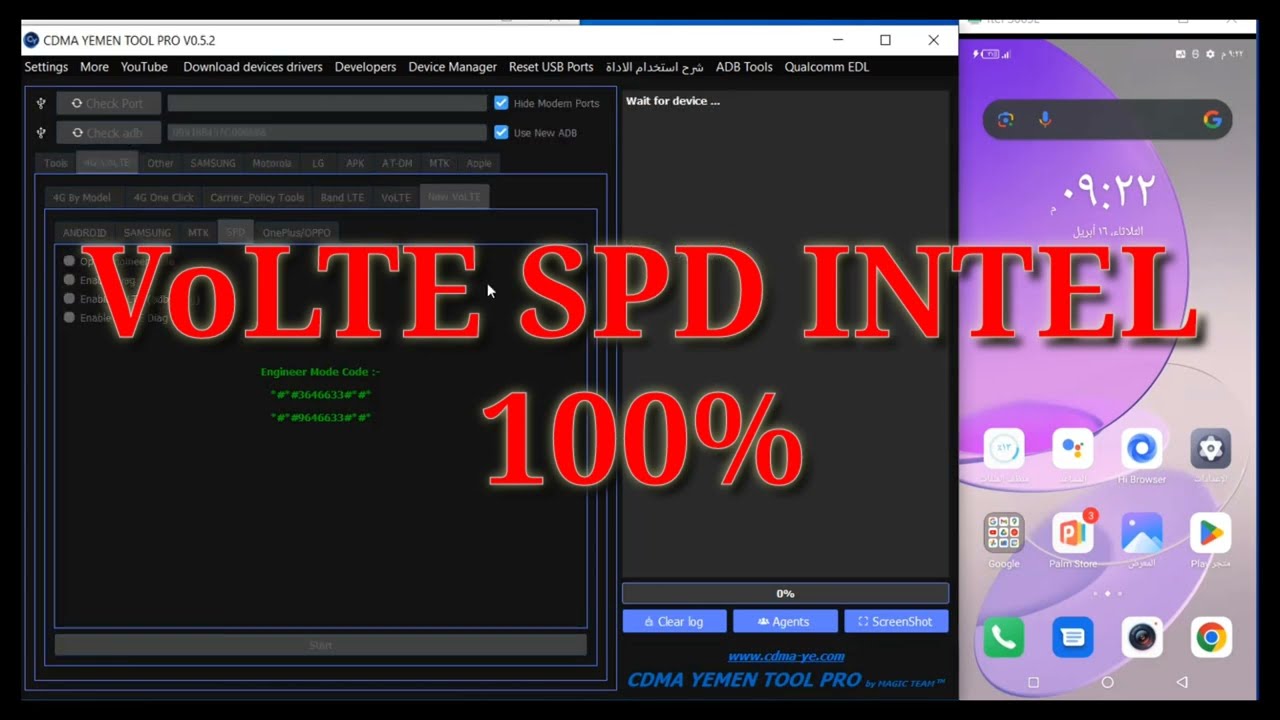
Task: Tap the Google Lens icon in search bar
Action: click(x=1005, y=120)
